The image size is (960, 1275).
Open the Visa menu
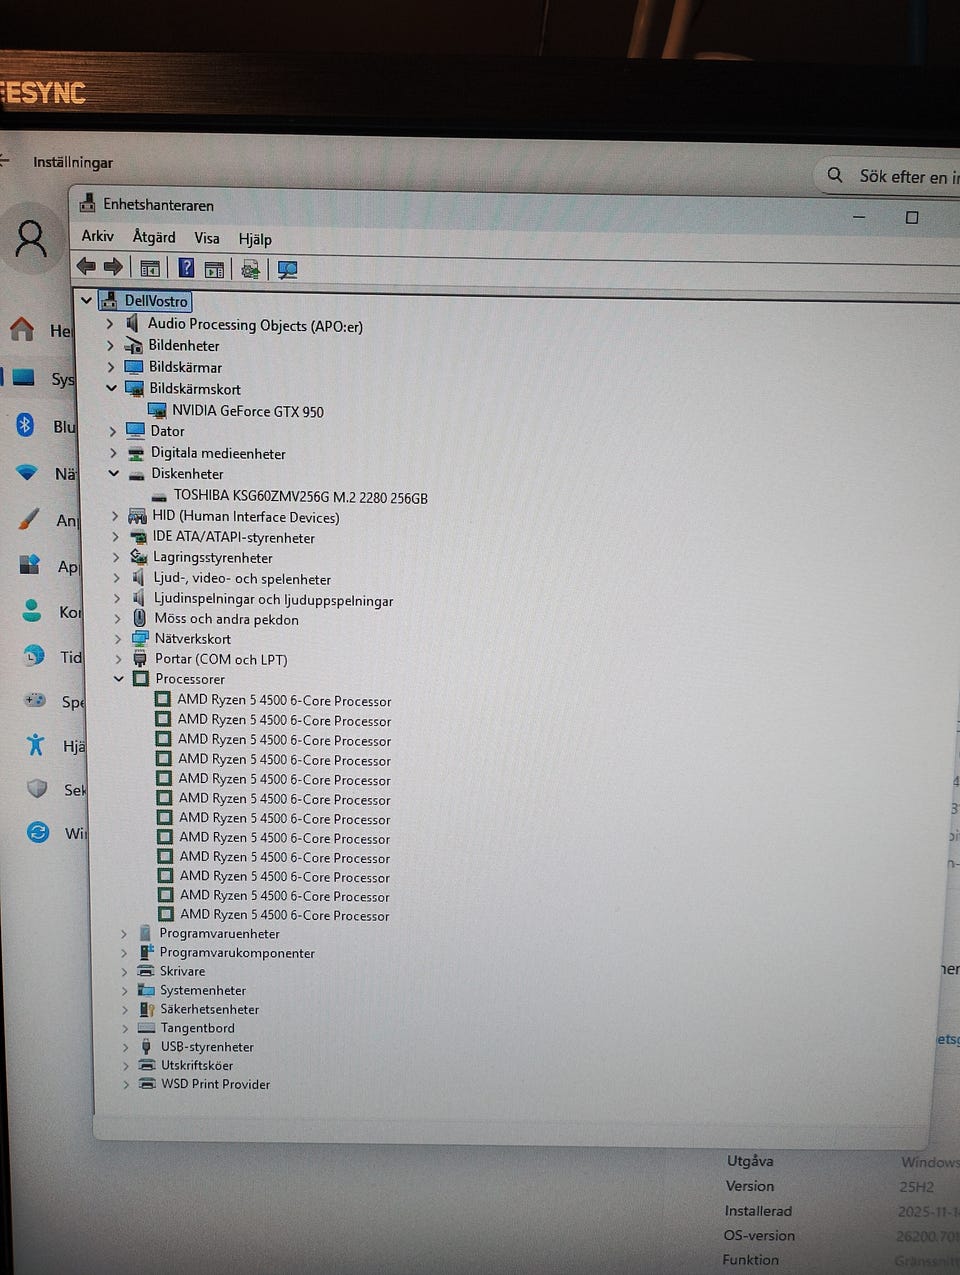click(207, 238)
